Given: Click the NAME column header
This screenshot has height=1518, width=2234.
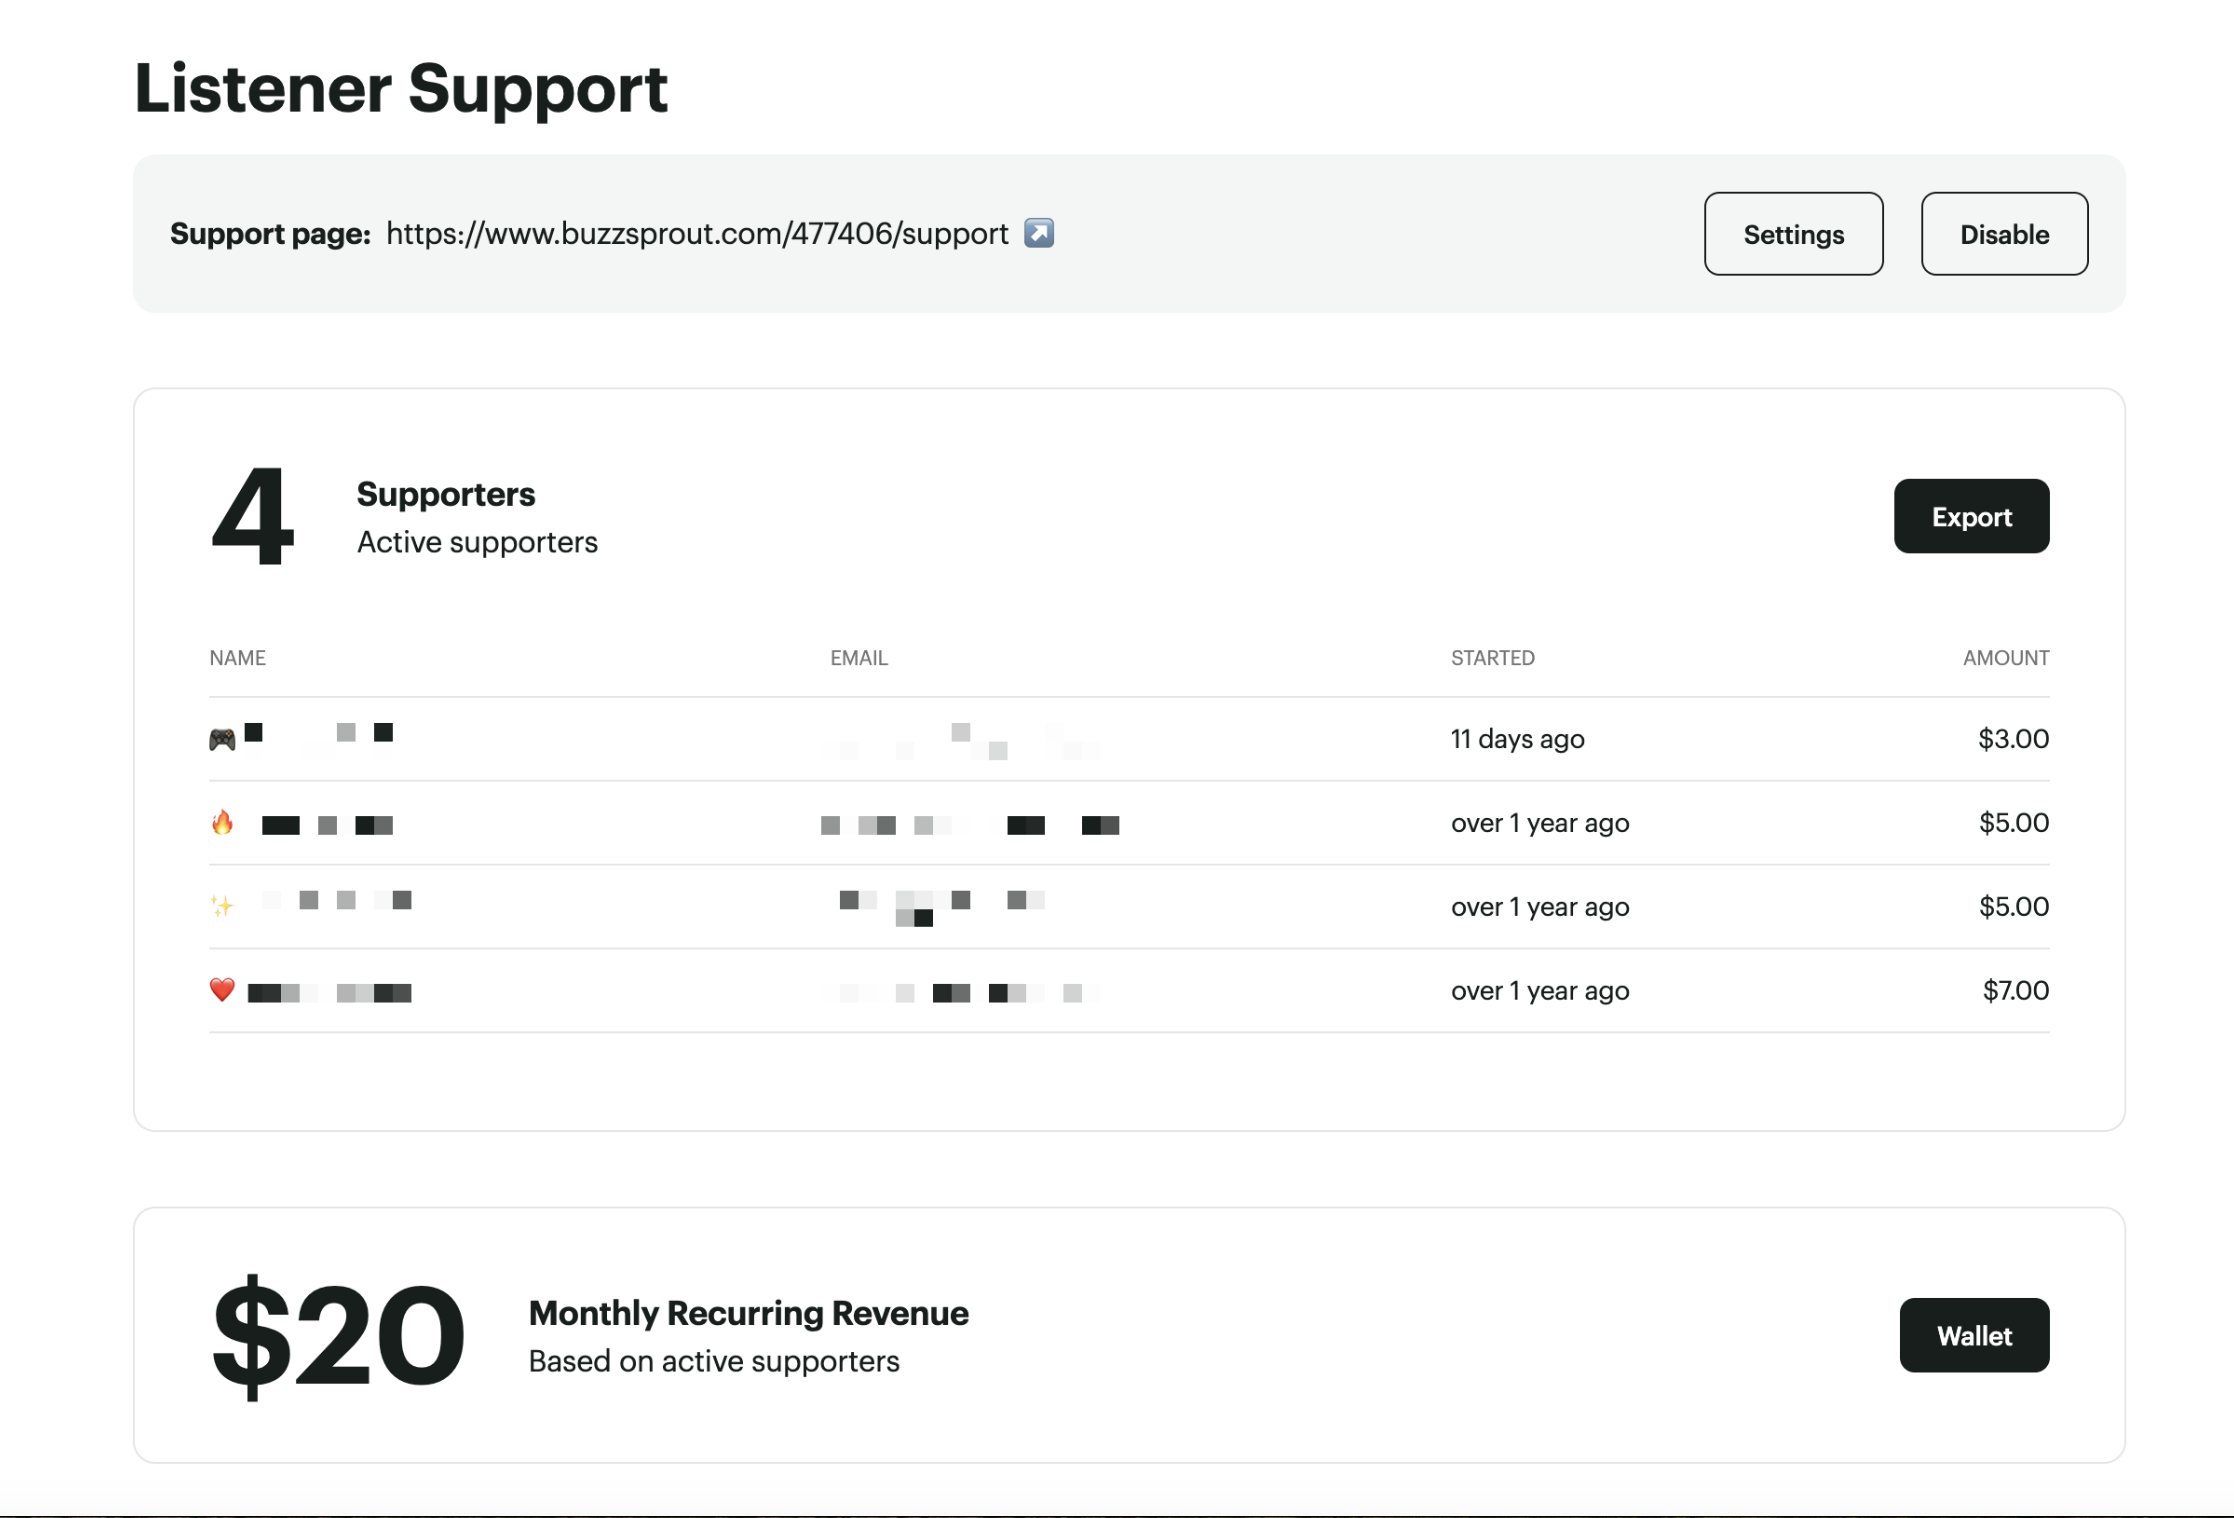Looking at the screenshot, I should (x=238, y=658).
